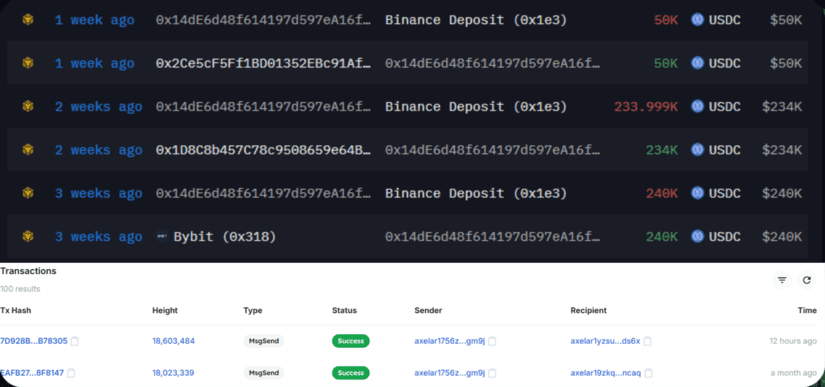Click the USDC coin icon in the 0x1D8C8b45 row
This screenshot has height=387, width=825.
(x=698, y=150)
